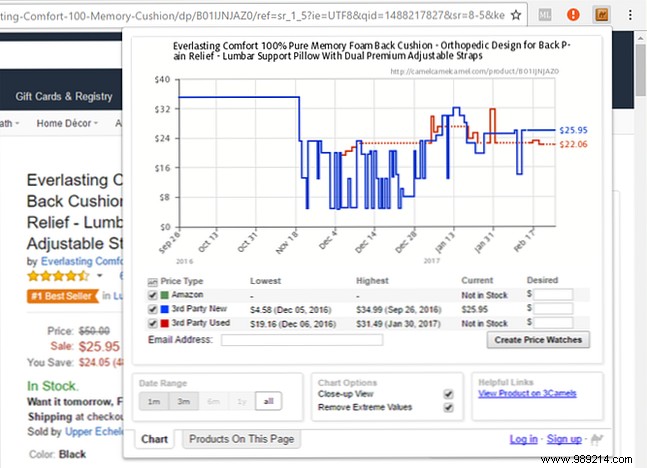This screenshot has height=468, width=647.
Task: Click the camel logo icon beside Sign up
Action: (x=598, y=439)
